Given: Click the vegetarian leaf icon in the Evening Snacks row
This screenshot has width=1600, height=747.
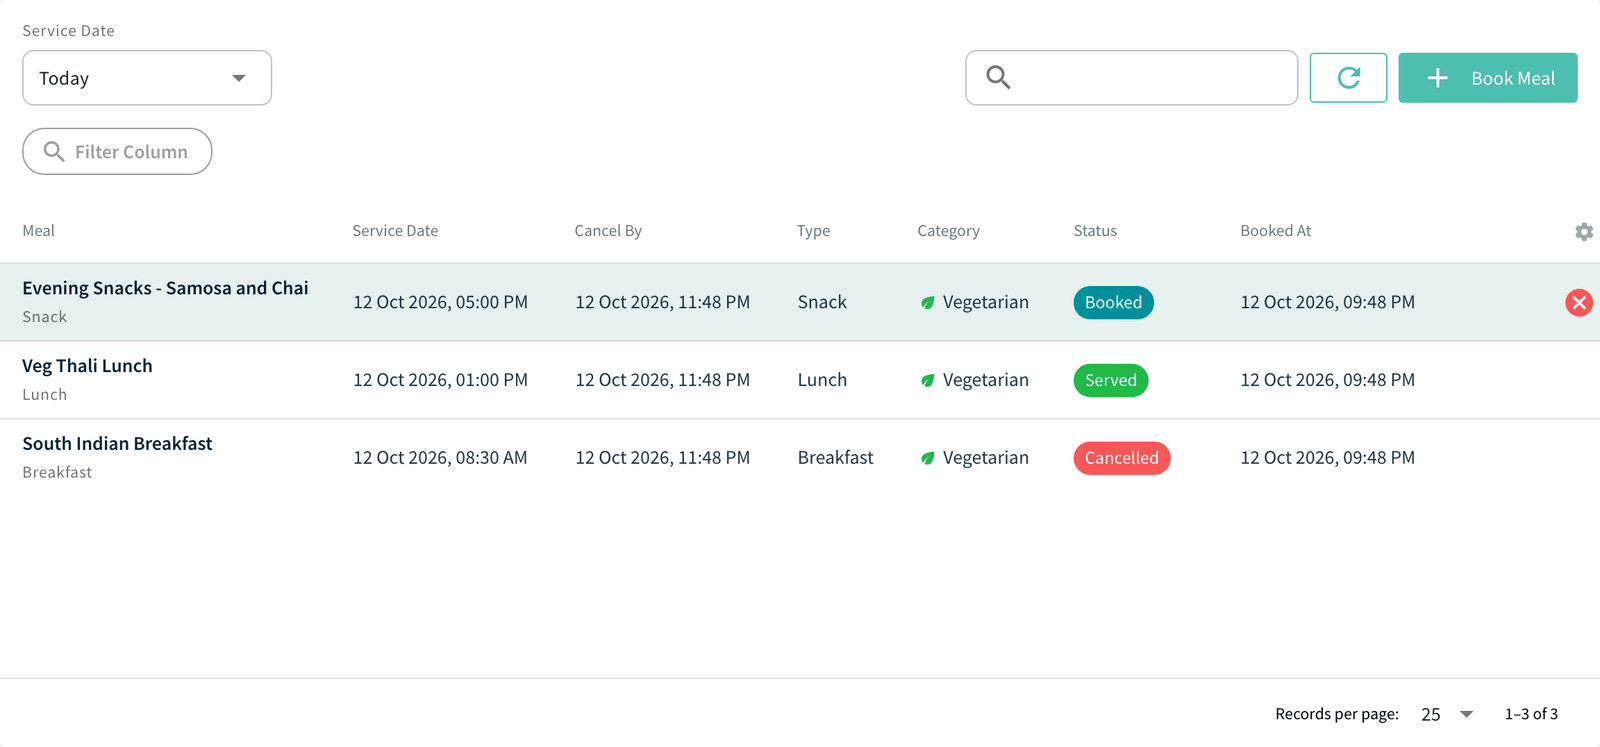Looking at the screenshot, I should click(928, 303).
